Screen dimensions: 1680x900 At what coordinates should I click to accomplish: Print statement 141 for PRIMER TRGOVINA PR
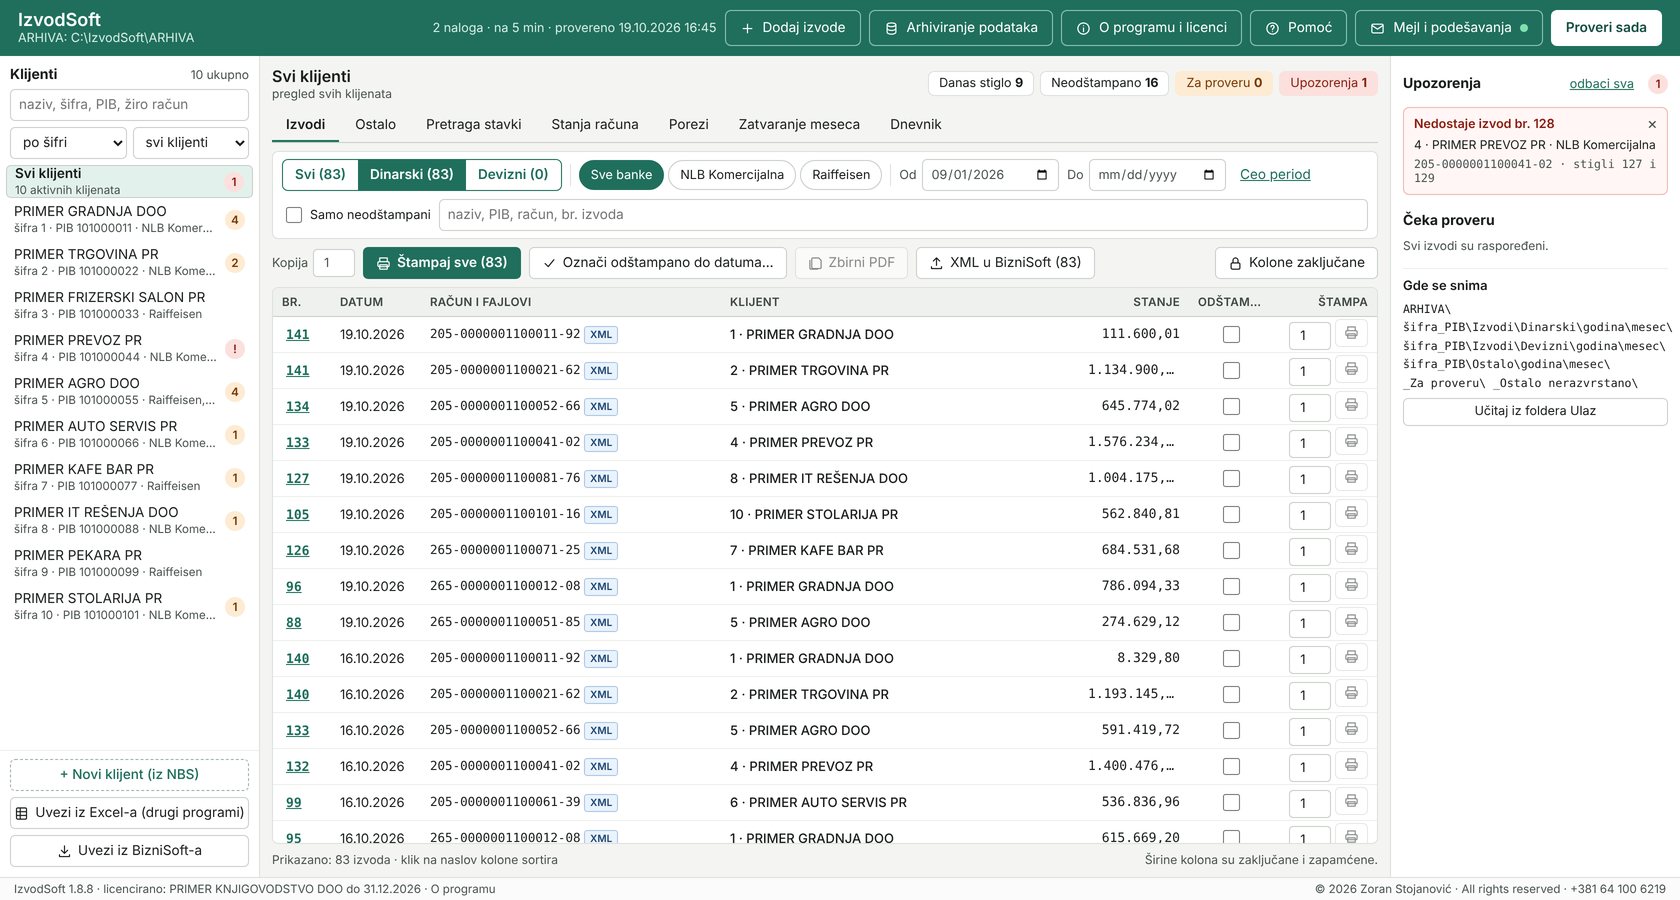tap(1351, 369)
